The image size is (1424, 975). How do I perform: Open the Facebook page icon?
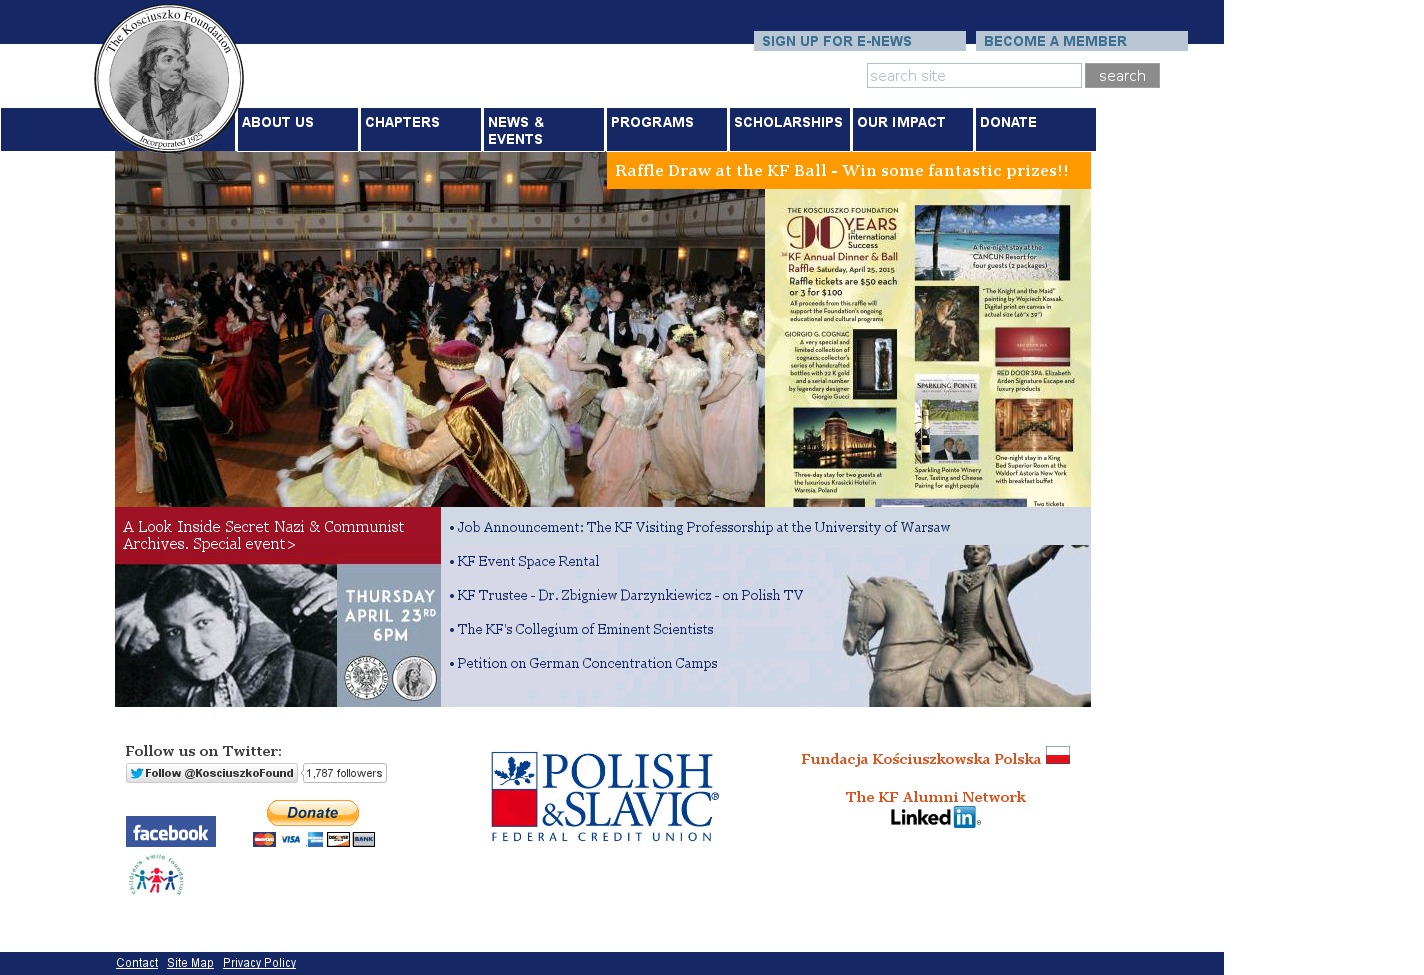tap(171, 831)
